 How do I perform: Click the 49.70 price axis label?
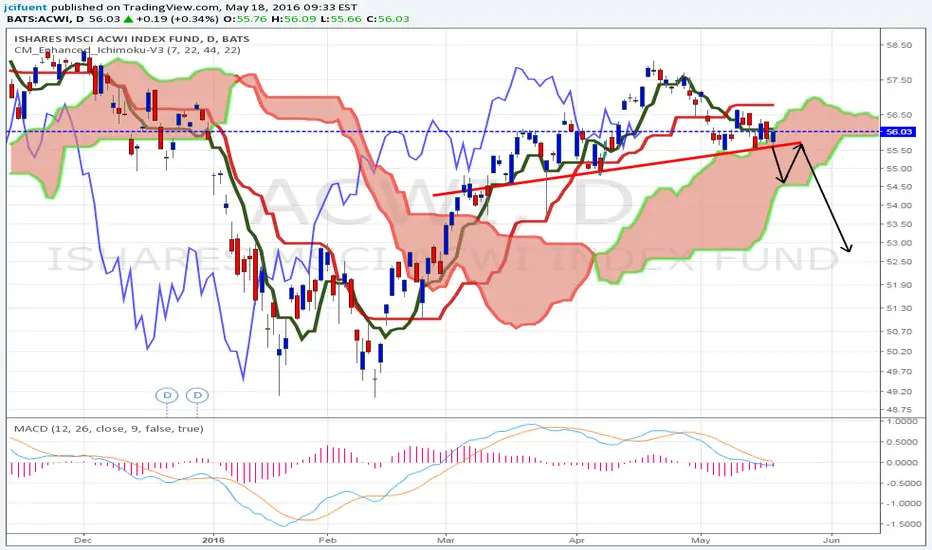point(898,372)
